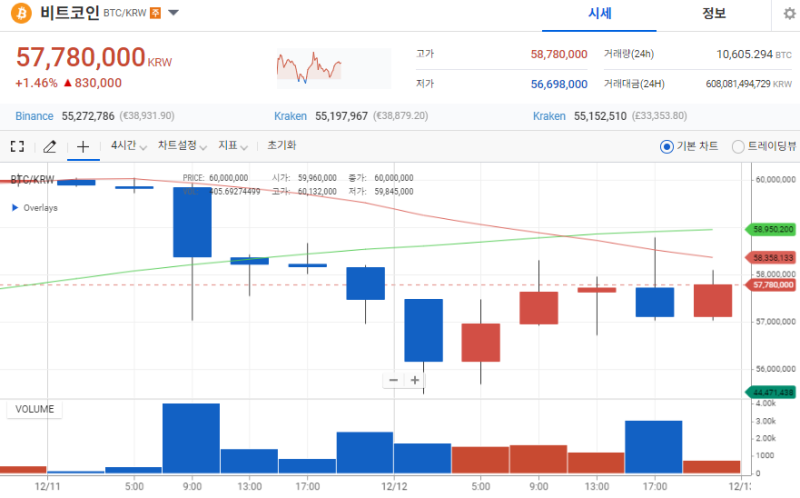Click the dark green 44,471,438 tag

pos(771,392)
